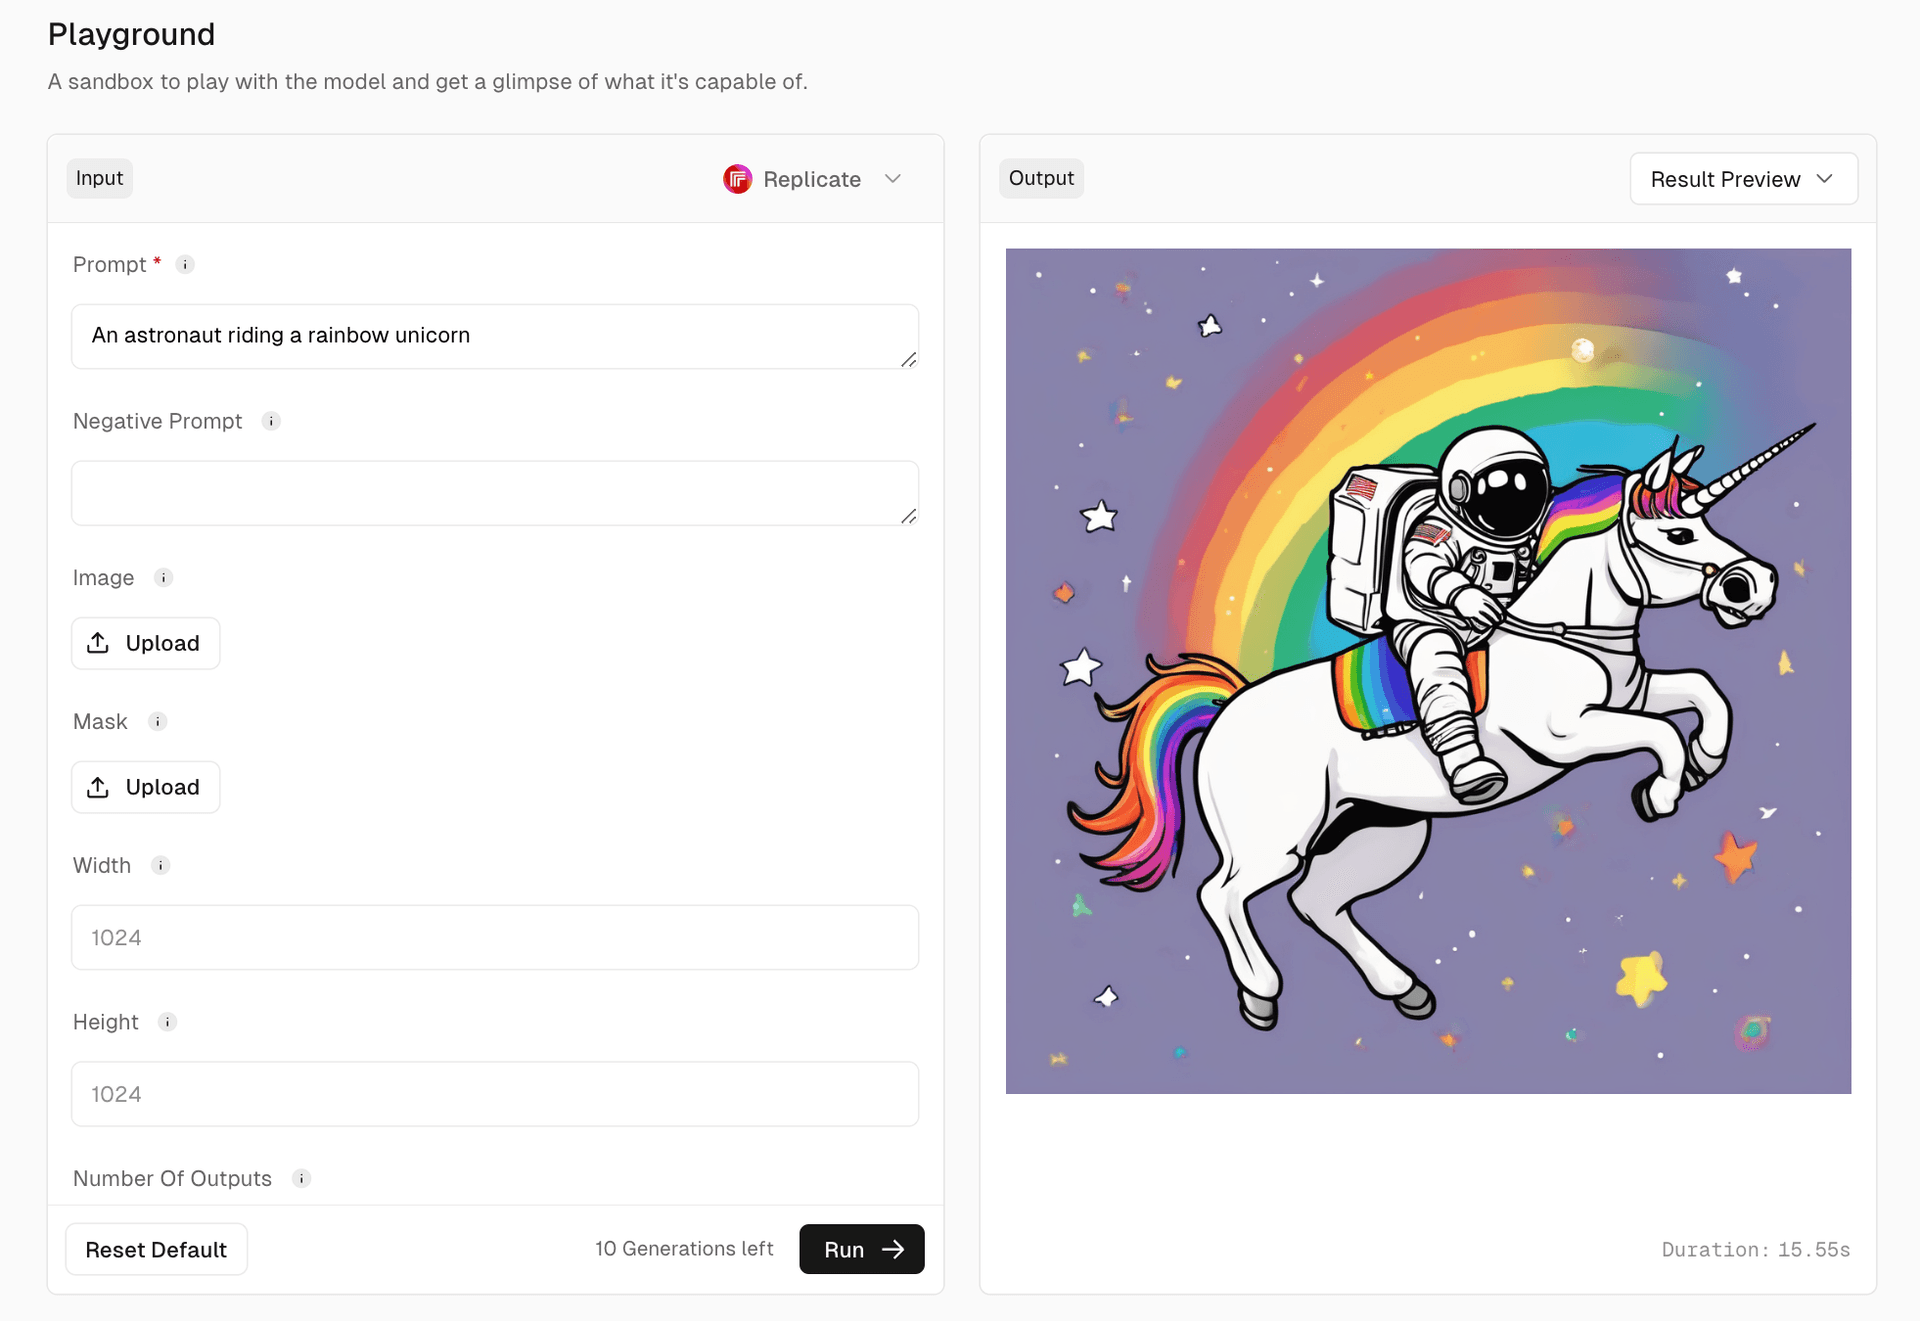
Task: Click Upload button under Image
Action: 146,643
